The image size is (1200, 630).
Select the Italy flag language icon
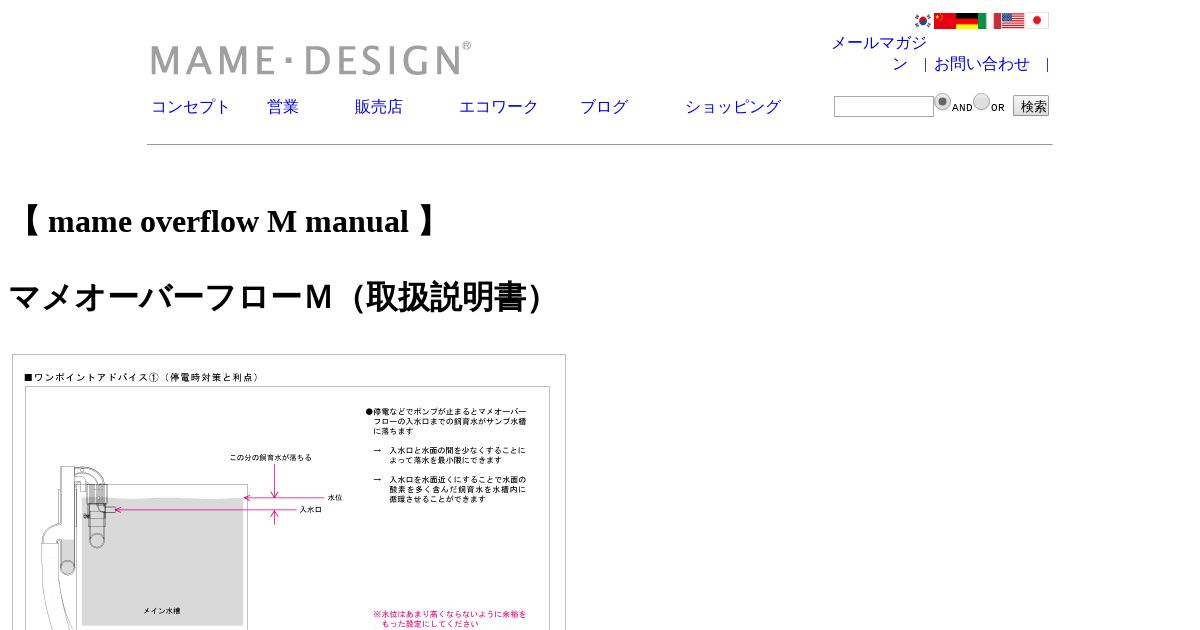click(990, 20)
